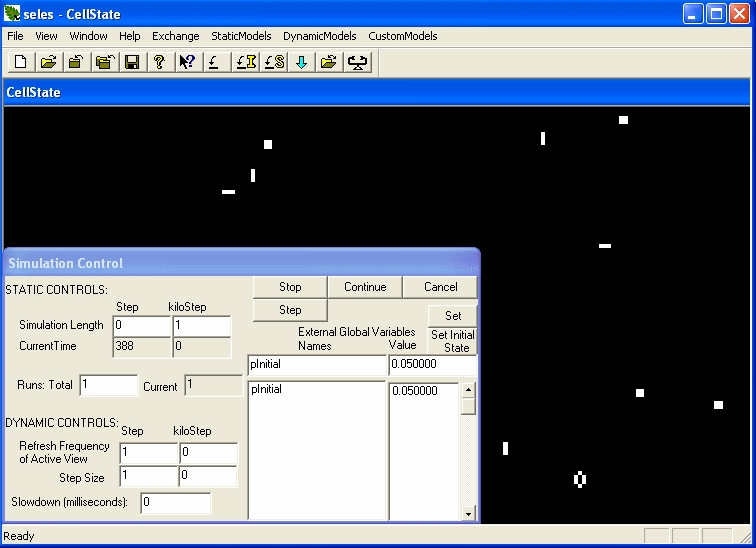Click the cyan down arrow icon

click(x=302, y=62)
